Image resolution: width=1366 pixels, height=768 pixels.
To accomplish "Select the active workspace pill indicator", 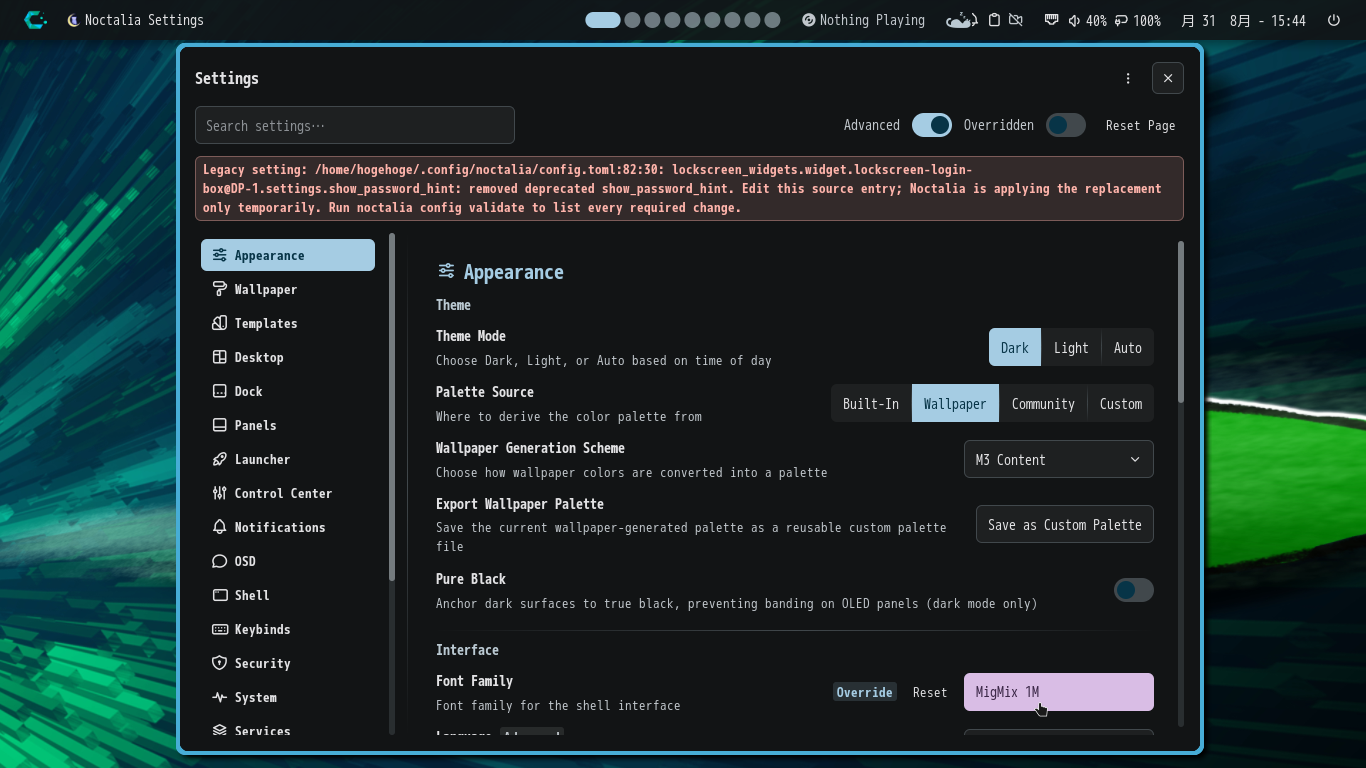I will 603,20.
